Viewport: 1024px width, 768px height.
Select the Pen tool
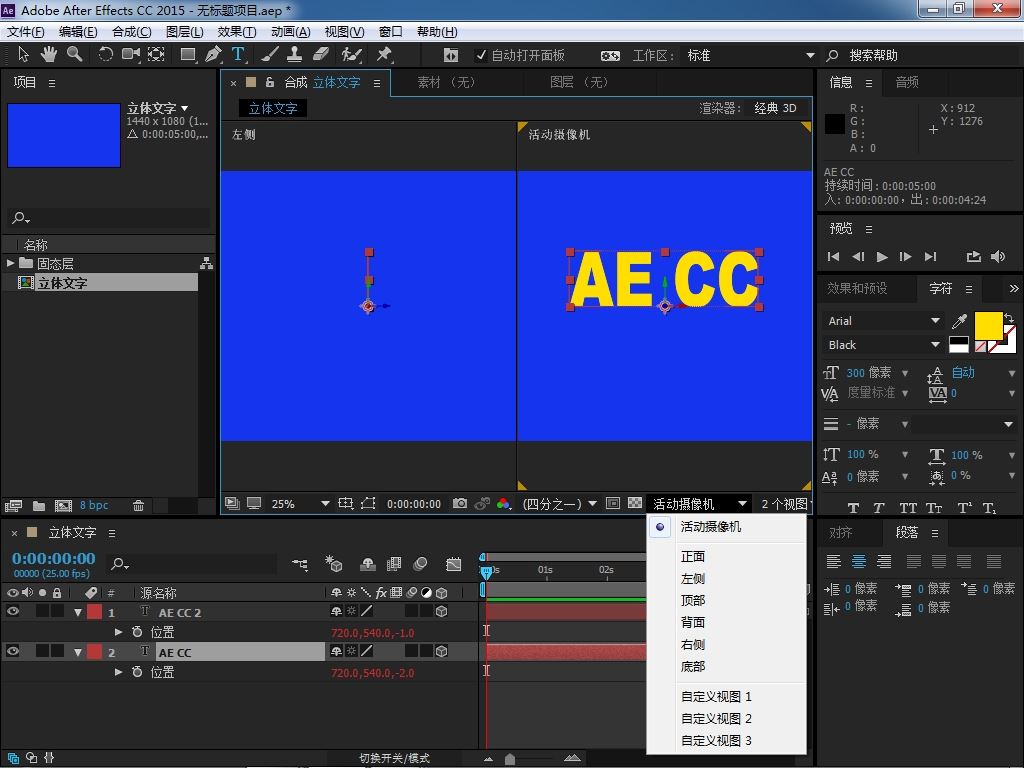pos(213,55)
